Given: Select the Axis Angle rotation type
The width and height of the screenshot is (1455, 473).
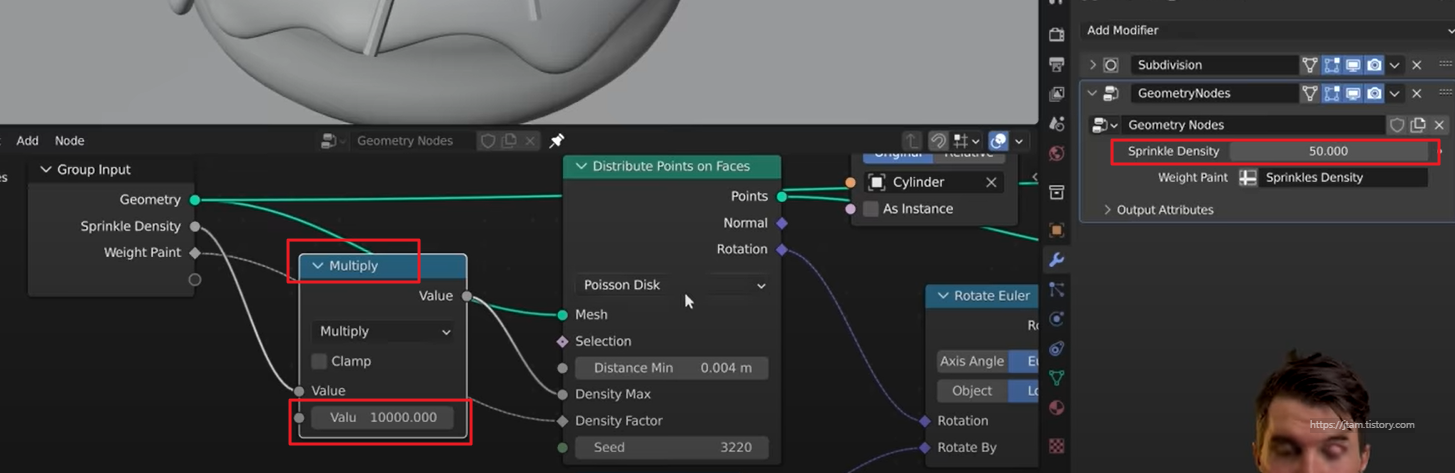Looking at the screenshot, I should click(971, 361).
